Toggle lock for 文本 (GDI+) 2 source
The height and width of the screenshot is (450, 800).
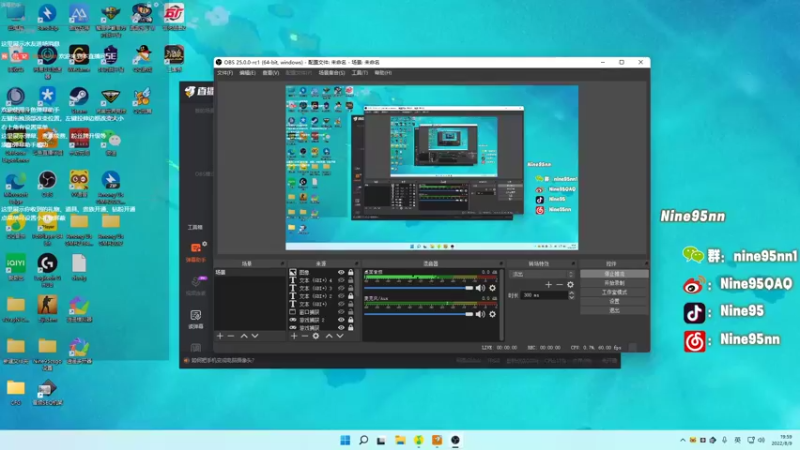coord(351,296)
